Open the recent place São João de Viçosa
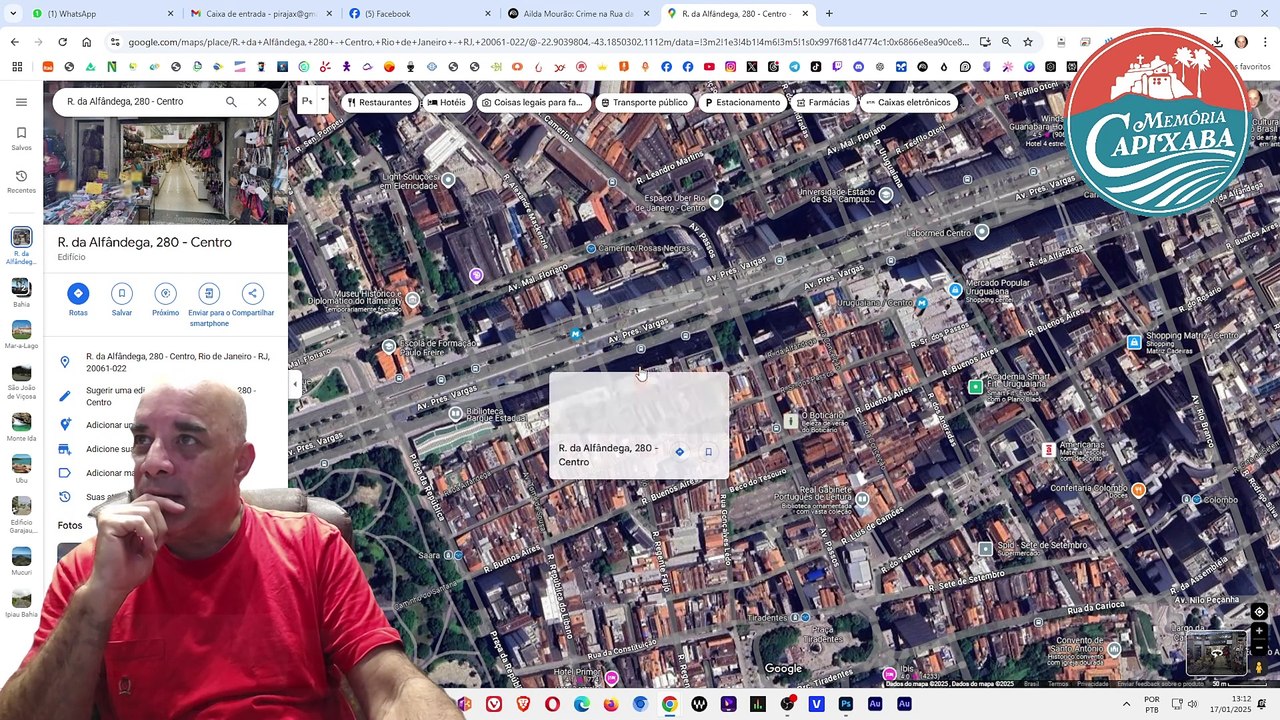The height and width of the screenshot is (720, 1280). coord(21,381)
